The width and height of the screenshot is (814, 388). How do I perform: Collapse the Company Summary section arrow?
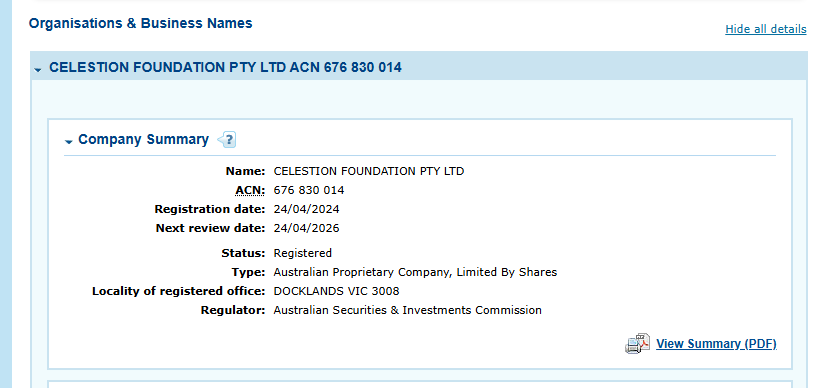[69, 141]
